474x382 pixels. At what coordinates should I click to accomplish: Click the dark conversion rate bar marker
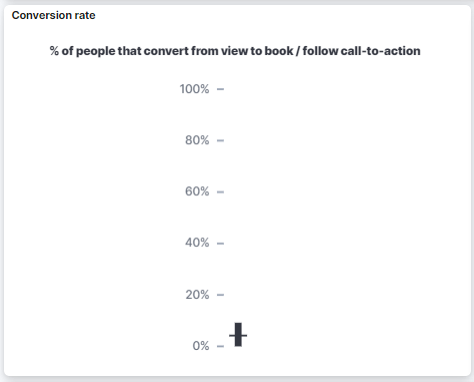[x=238, y=335]
